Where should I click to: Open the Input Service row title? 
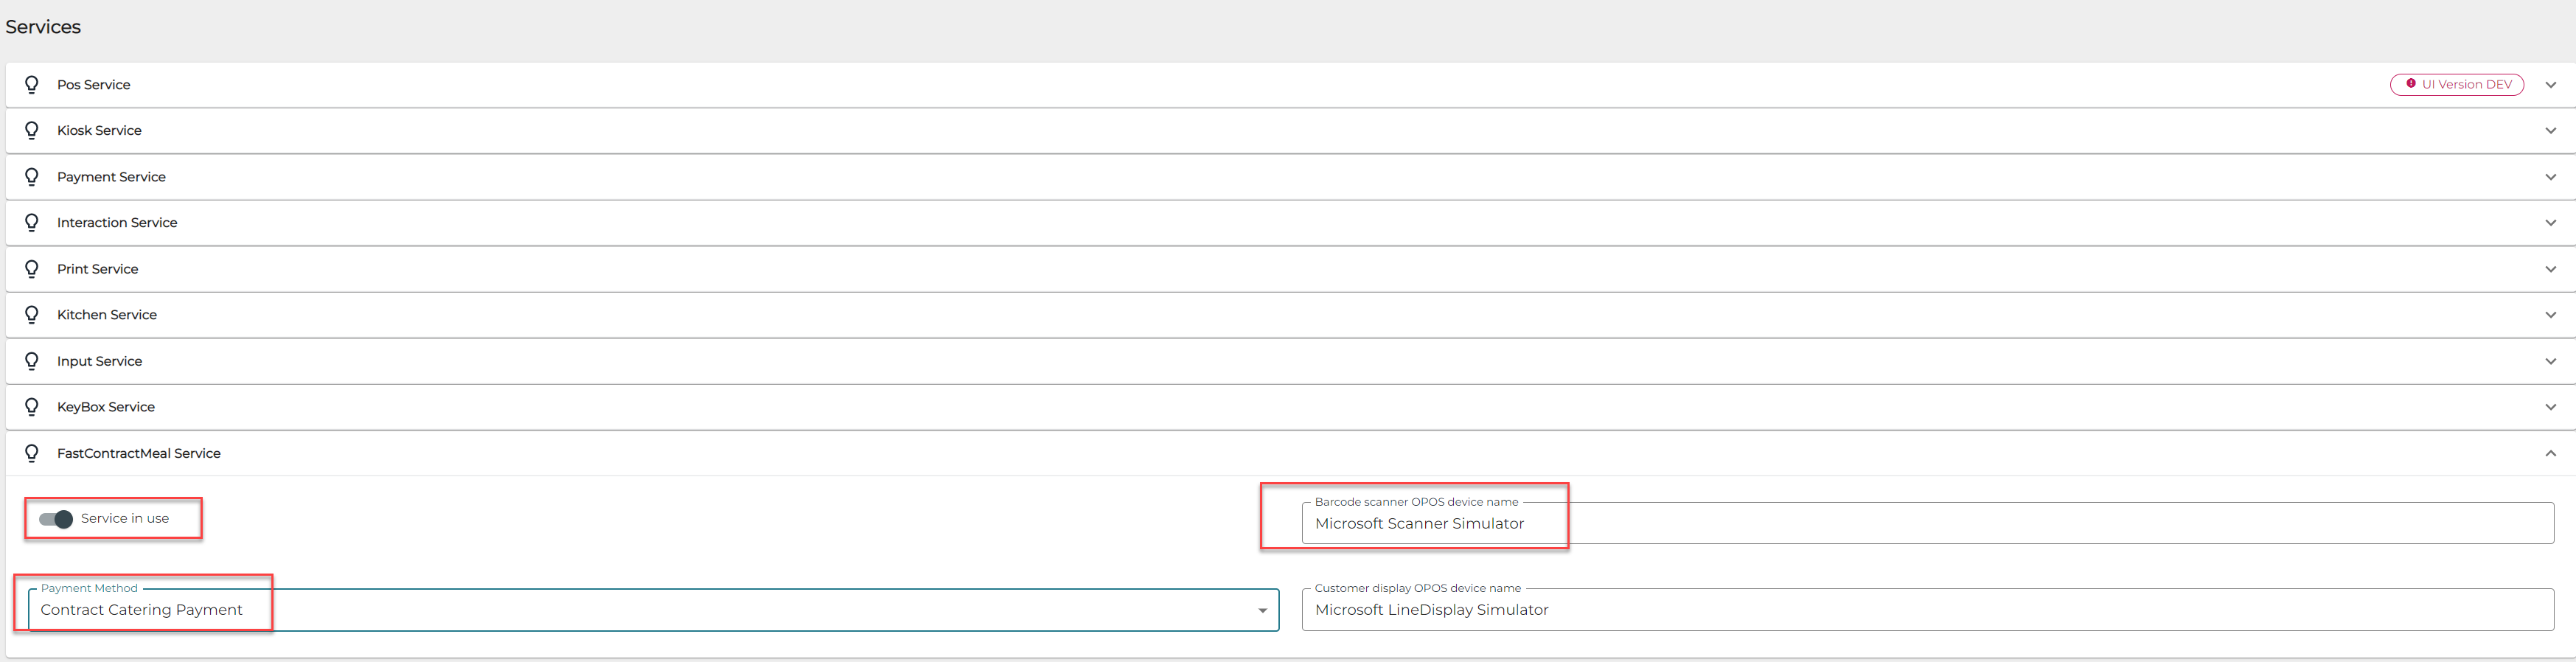click(x=99, y=361)
